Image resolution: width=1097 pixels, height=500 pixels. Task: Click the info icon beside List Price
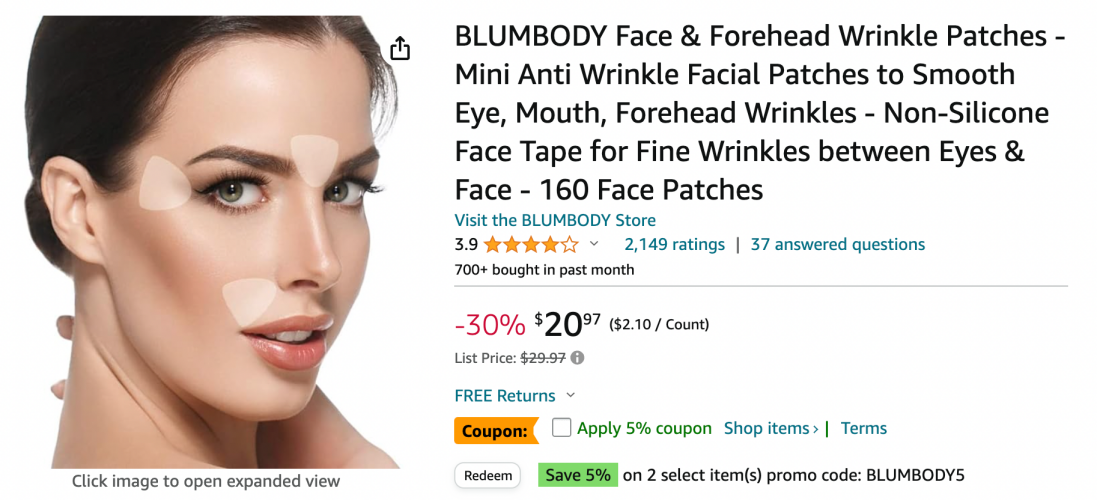pos(577,358)
